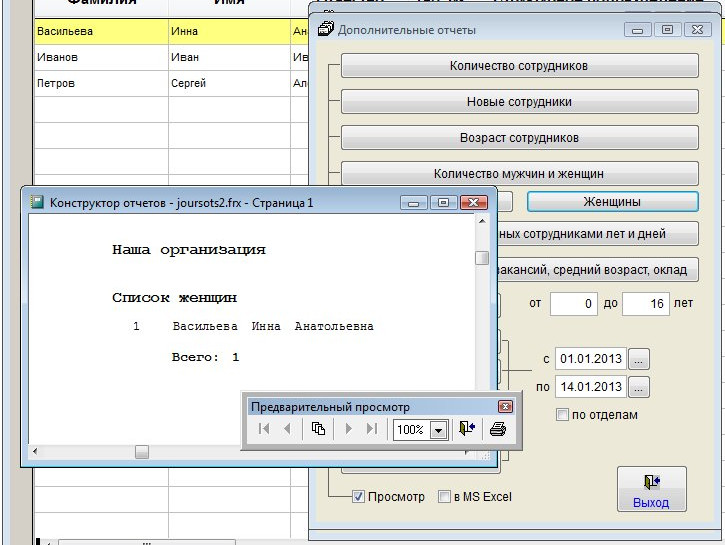Enable the в MS Excel checkbox

[445, 497]
